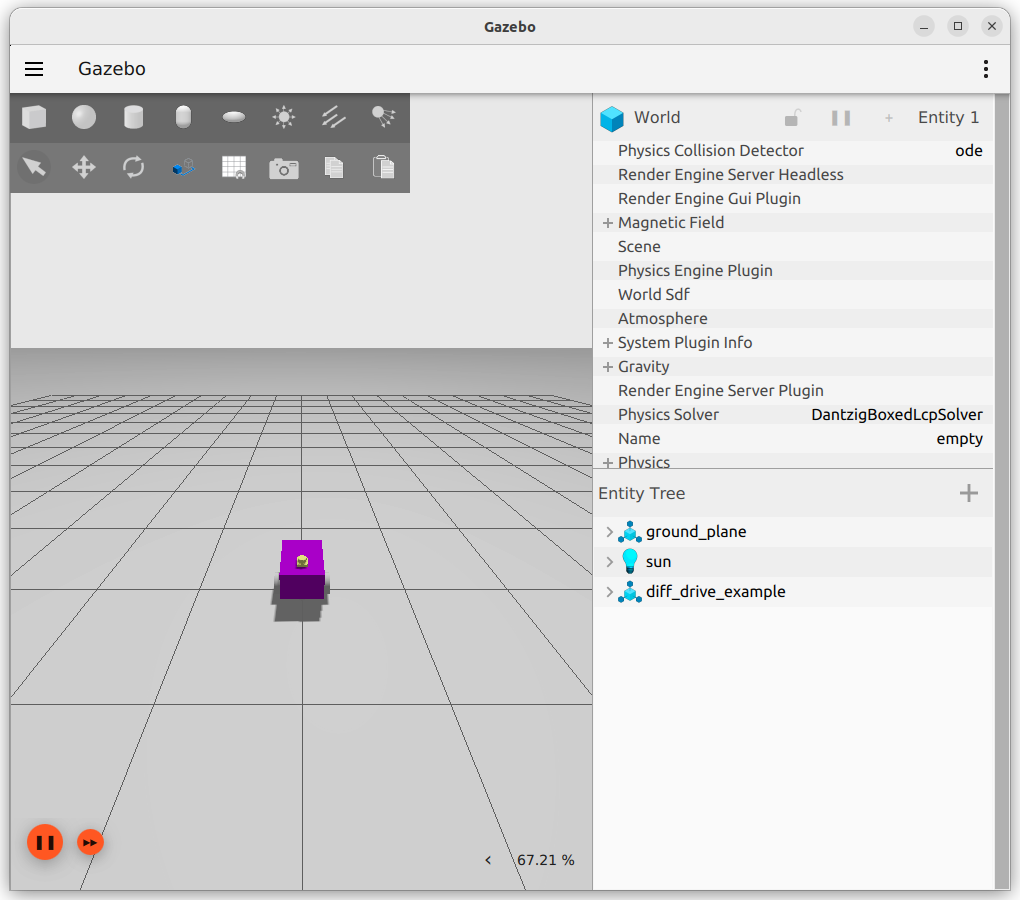Click the Physics Collision Detector row
1020x900 pixels.
793,151
